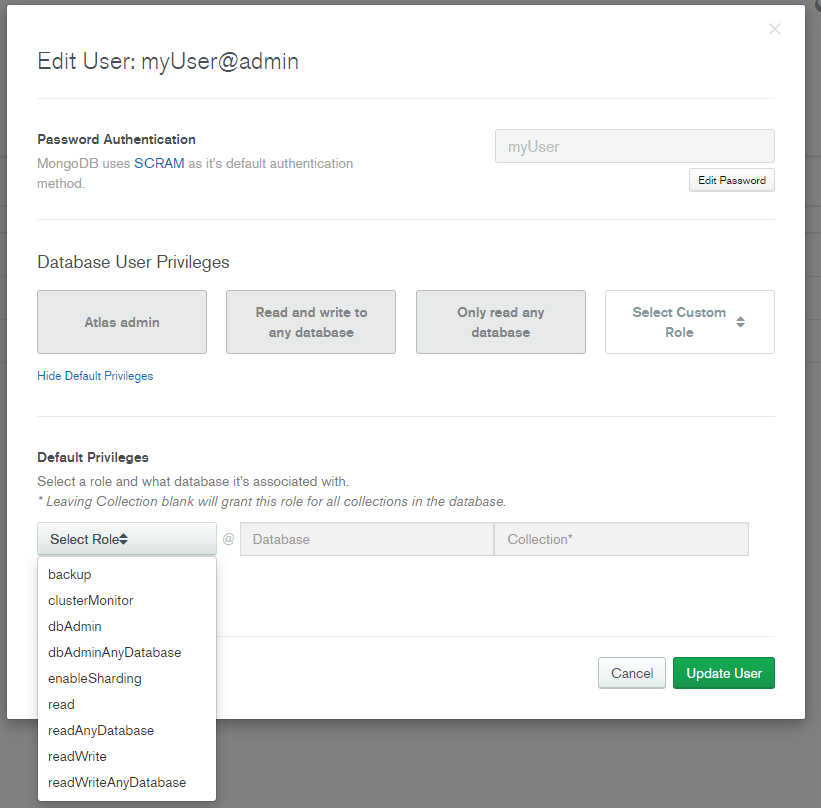Image resolution: width=821 pixels, height=808 pixels.
Task: Choose Read and write to any database
Action: [311, 322]
